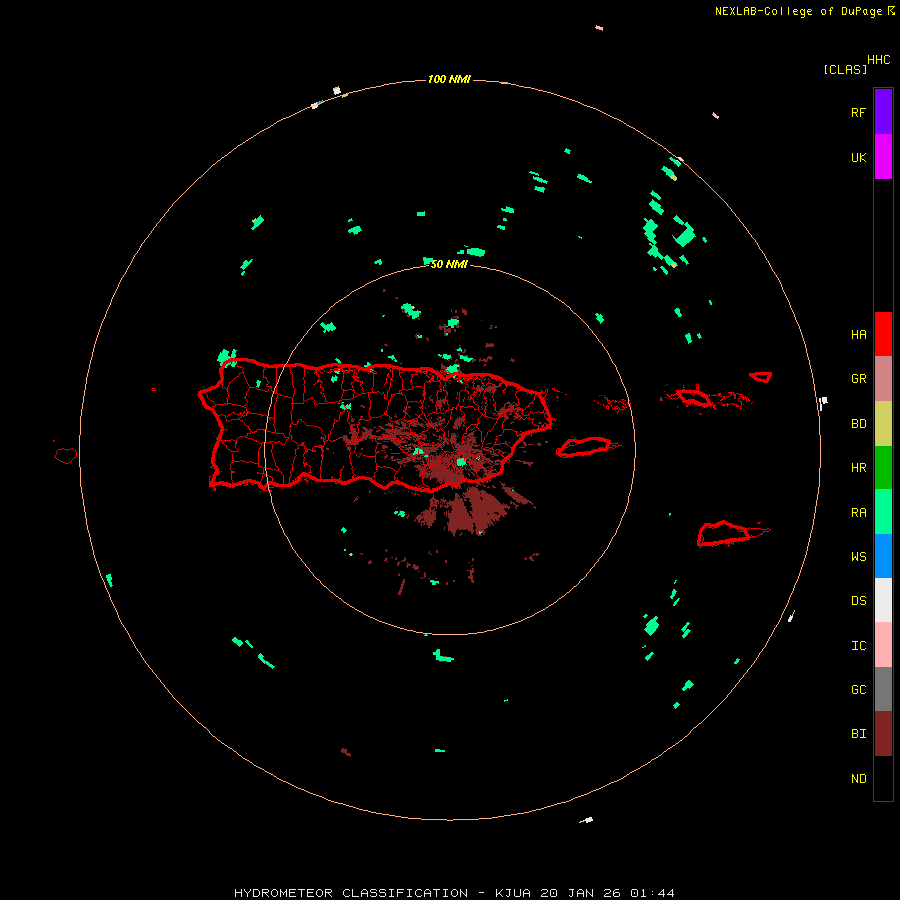The image size is (900, 900).
Task: Click the HR legend label
Action: click(x=858, y=468)
